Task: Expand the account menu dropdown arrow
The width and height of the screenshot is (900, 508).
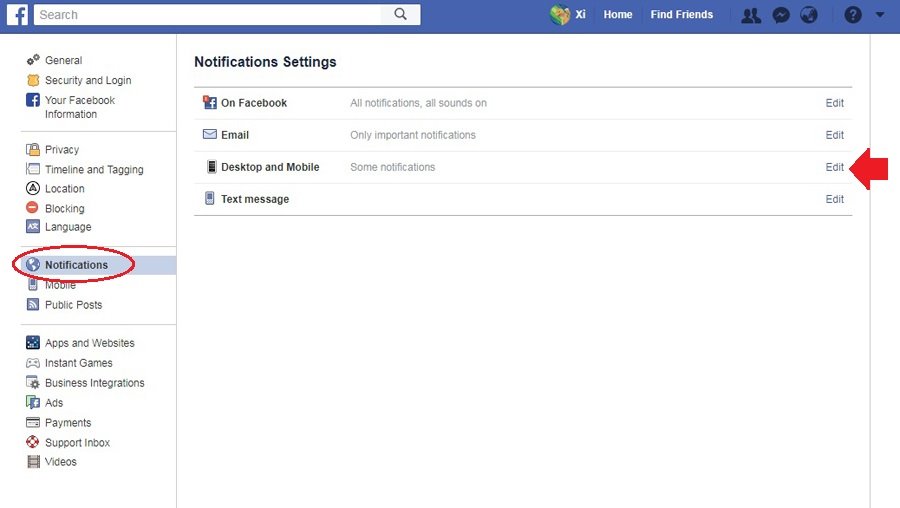Action: (x=879, y=15)
